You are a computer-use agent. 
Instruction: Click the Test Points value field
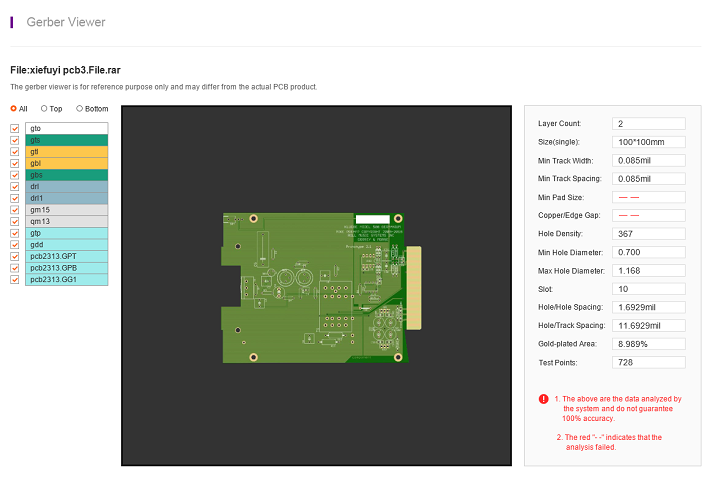click(x=648, y=362)
